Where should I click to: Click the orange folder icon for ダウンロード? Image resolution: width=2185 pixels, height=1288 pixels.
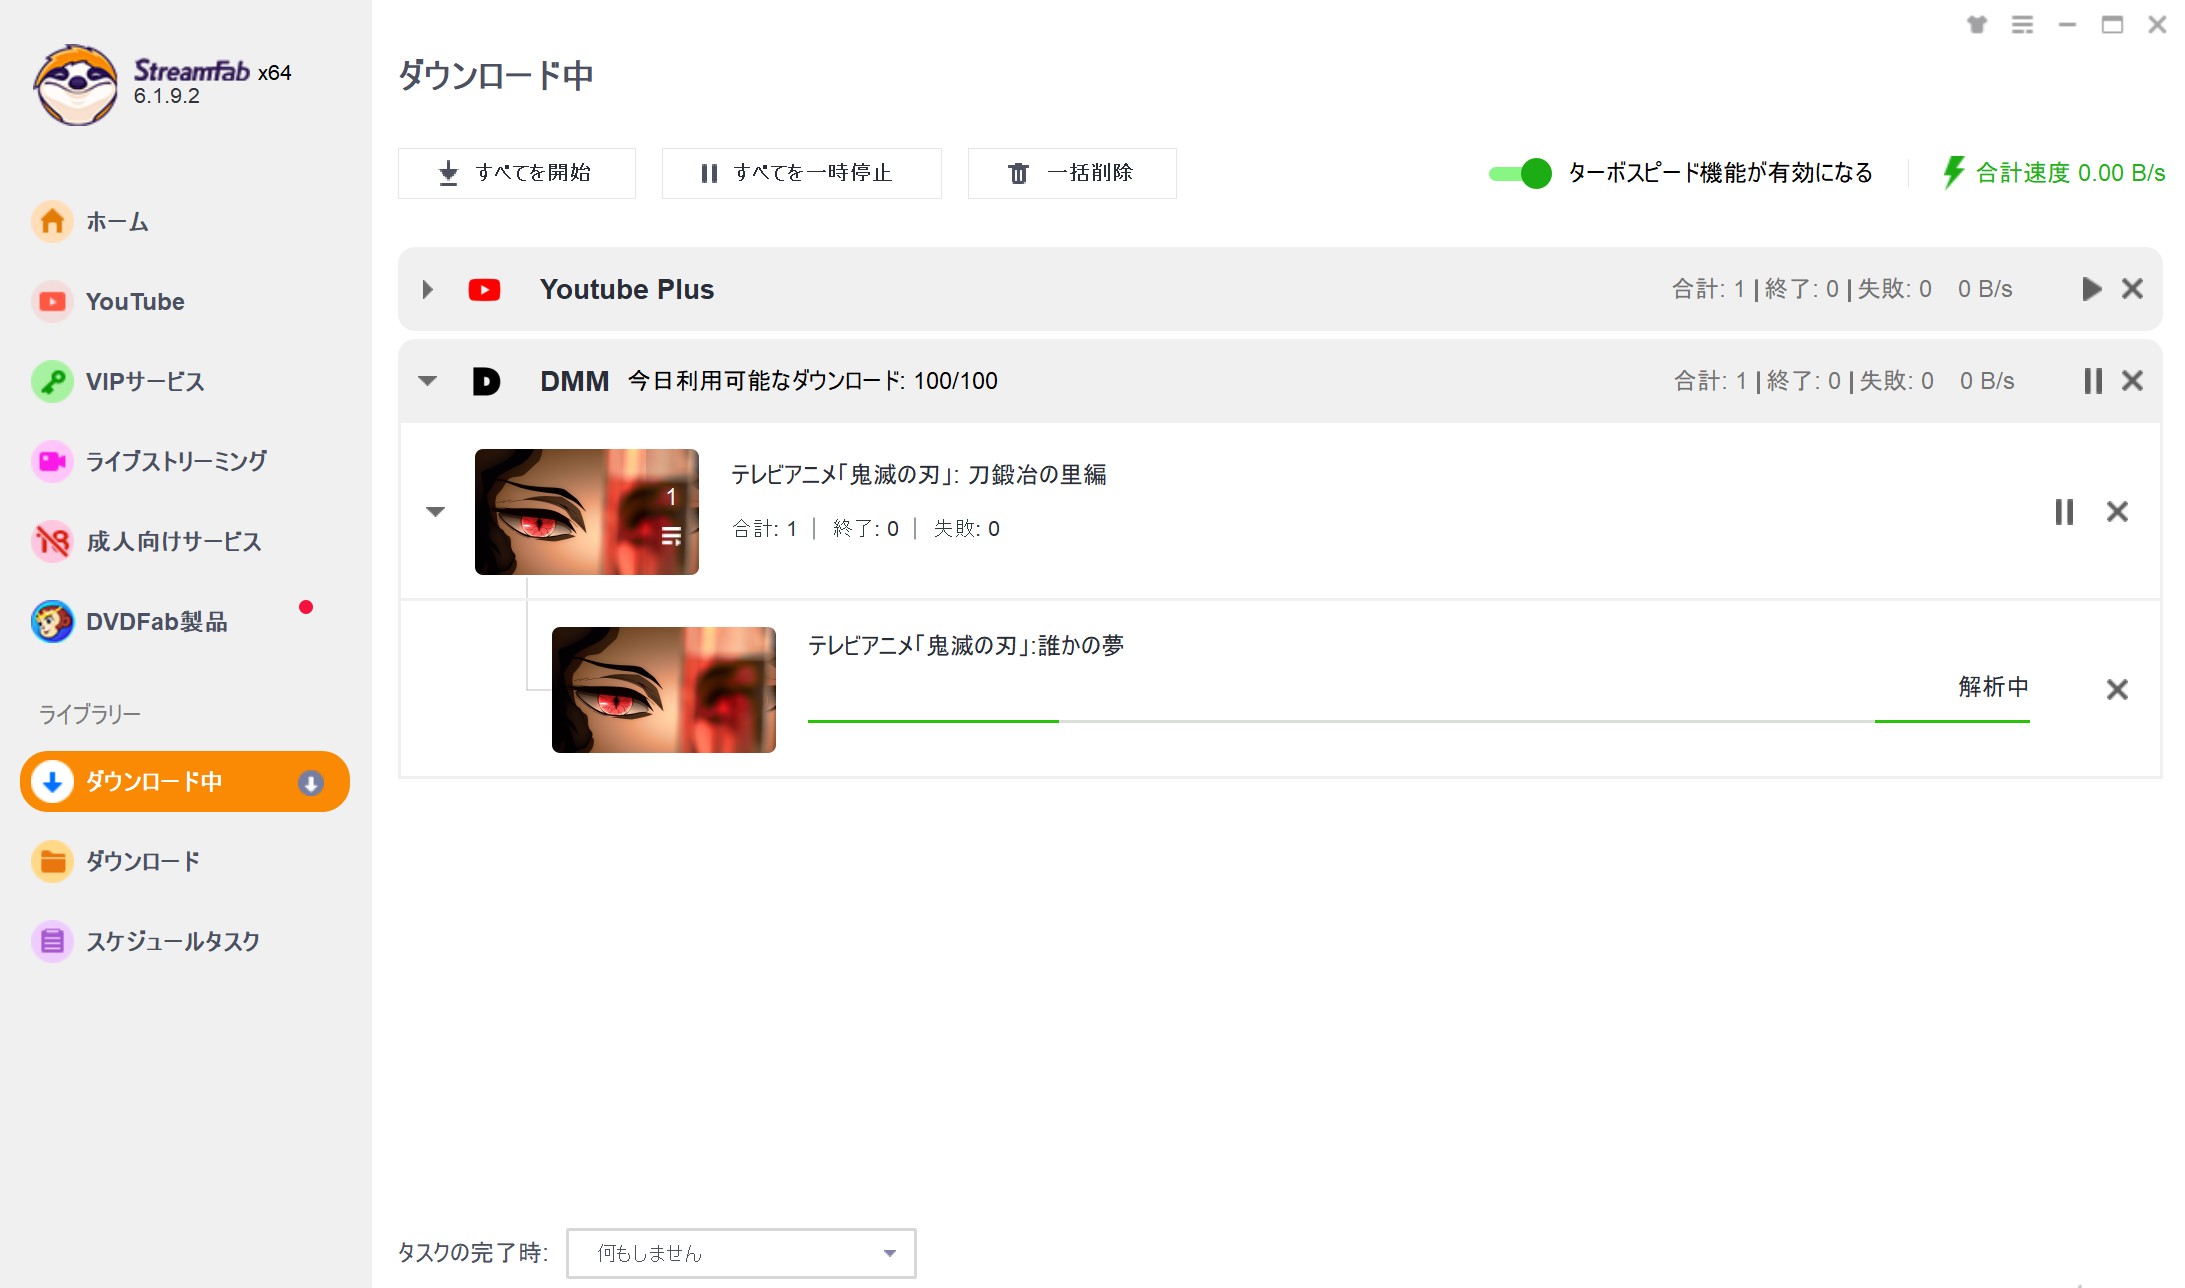(52, 861)
